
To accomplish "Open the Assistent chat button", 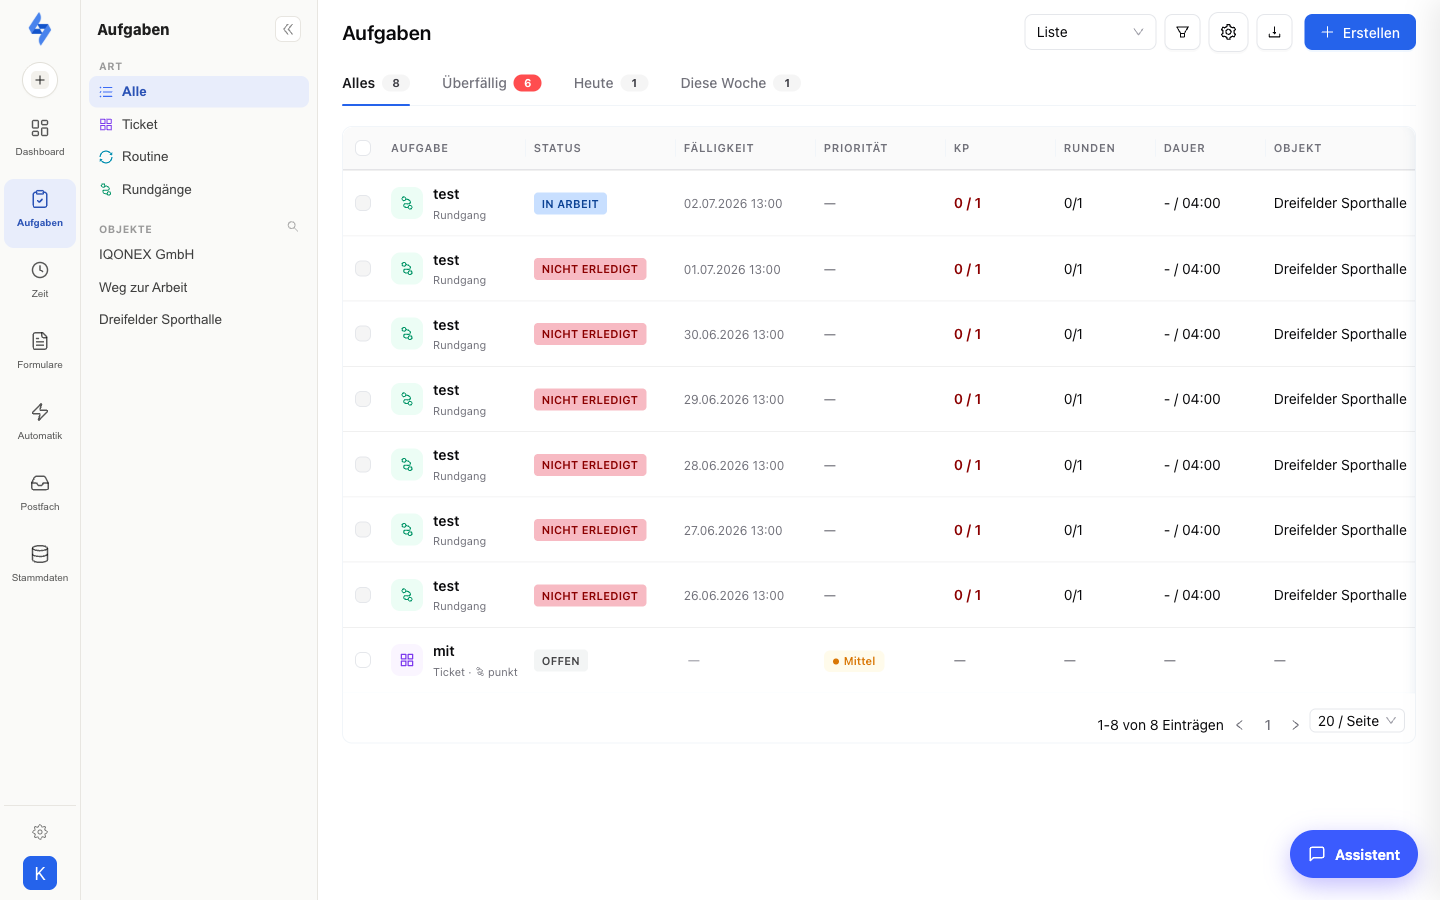I will coord(1354,854).
